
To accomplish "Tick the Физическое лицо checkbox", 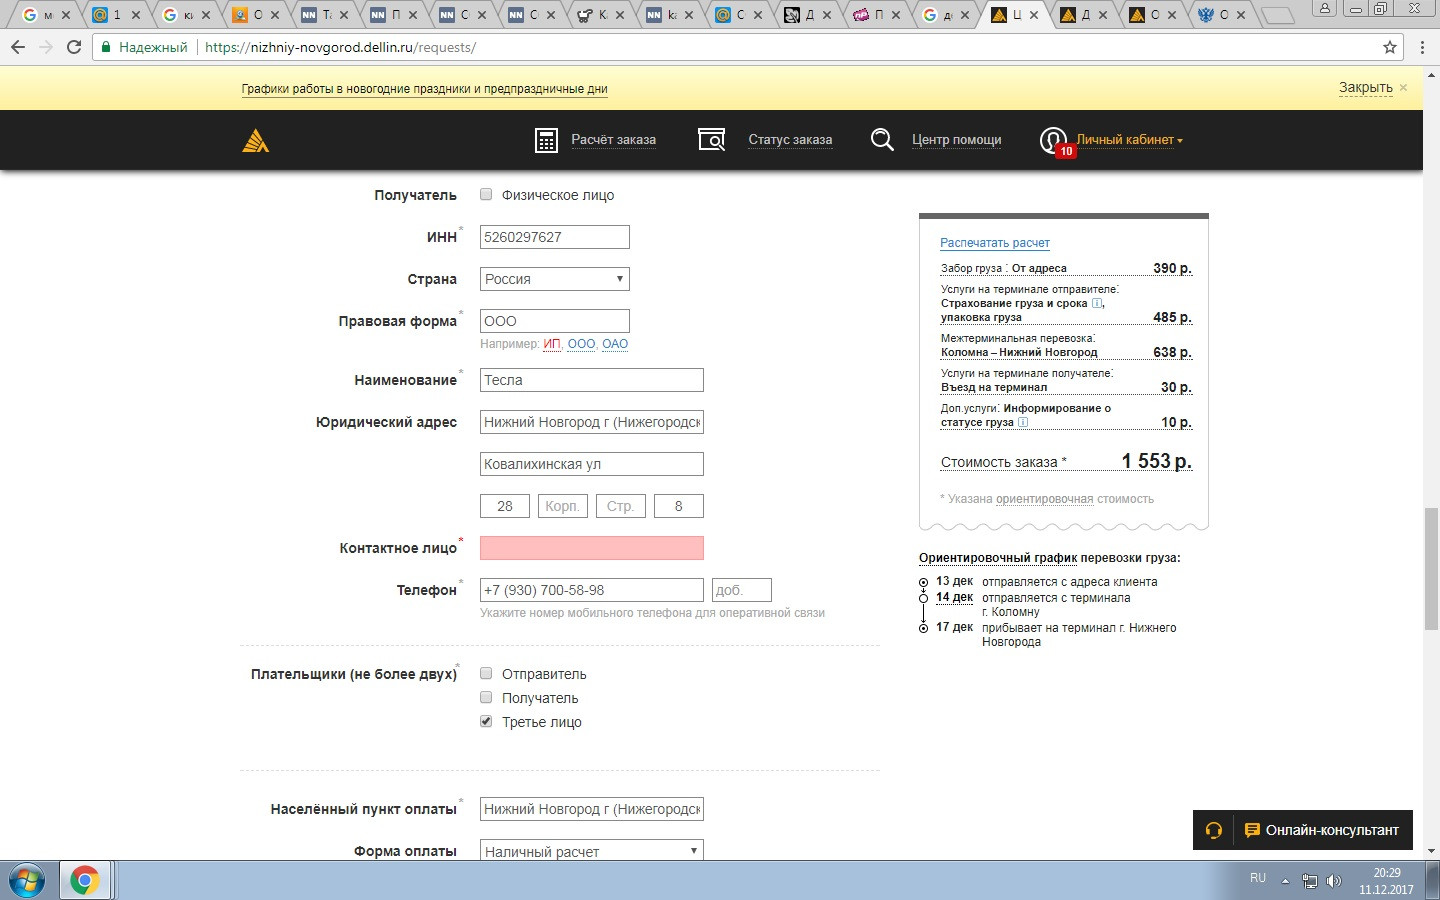I will (486, 194).
